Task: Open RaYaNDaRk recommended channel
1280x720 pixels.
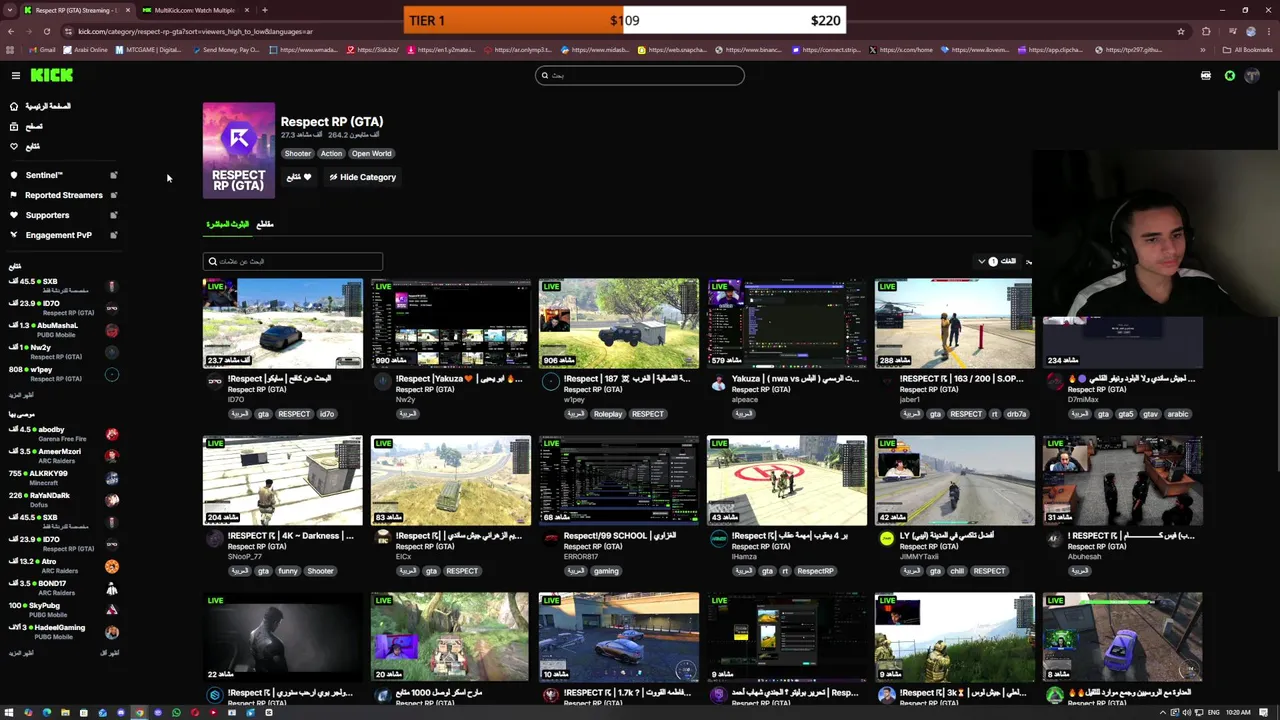Action: pyautogui.click(x=63, y=500)
